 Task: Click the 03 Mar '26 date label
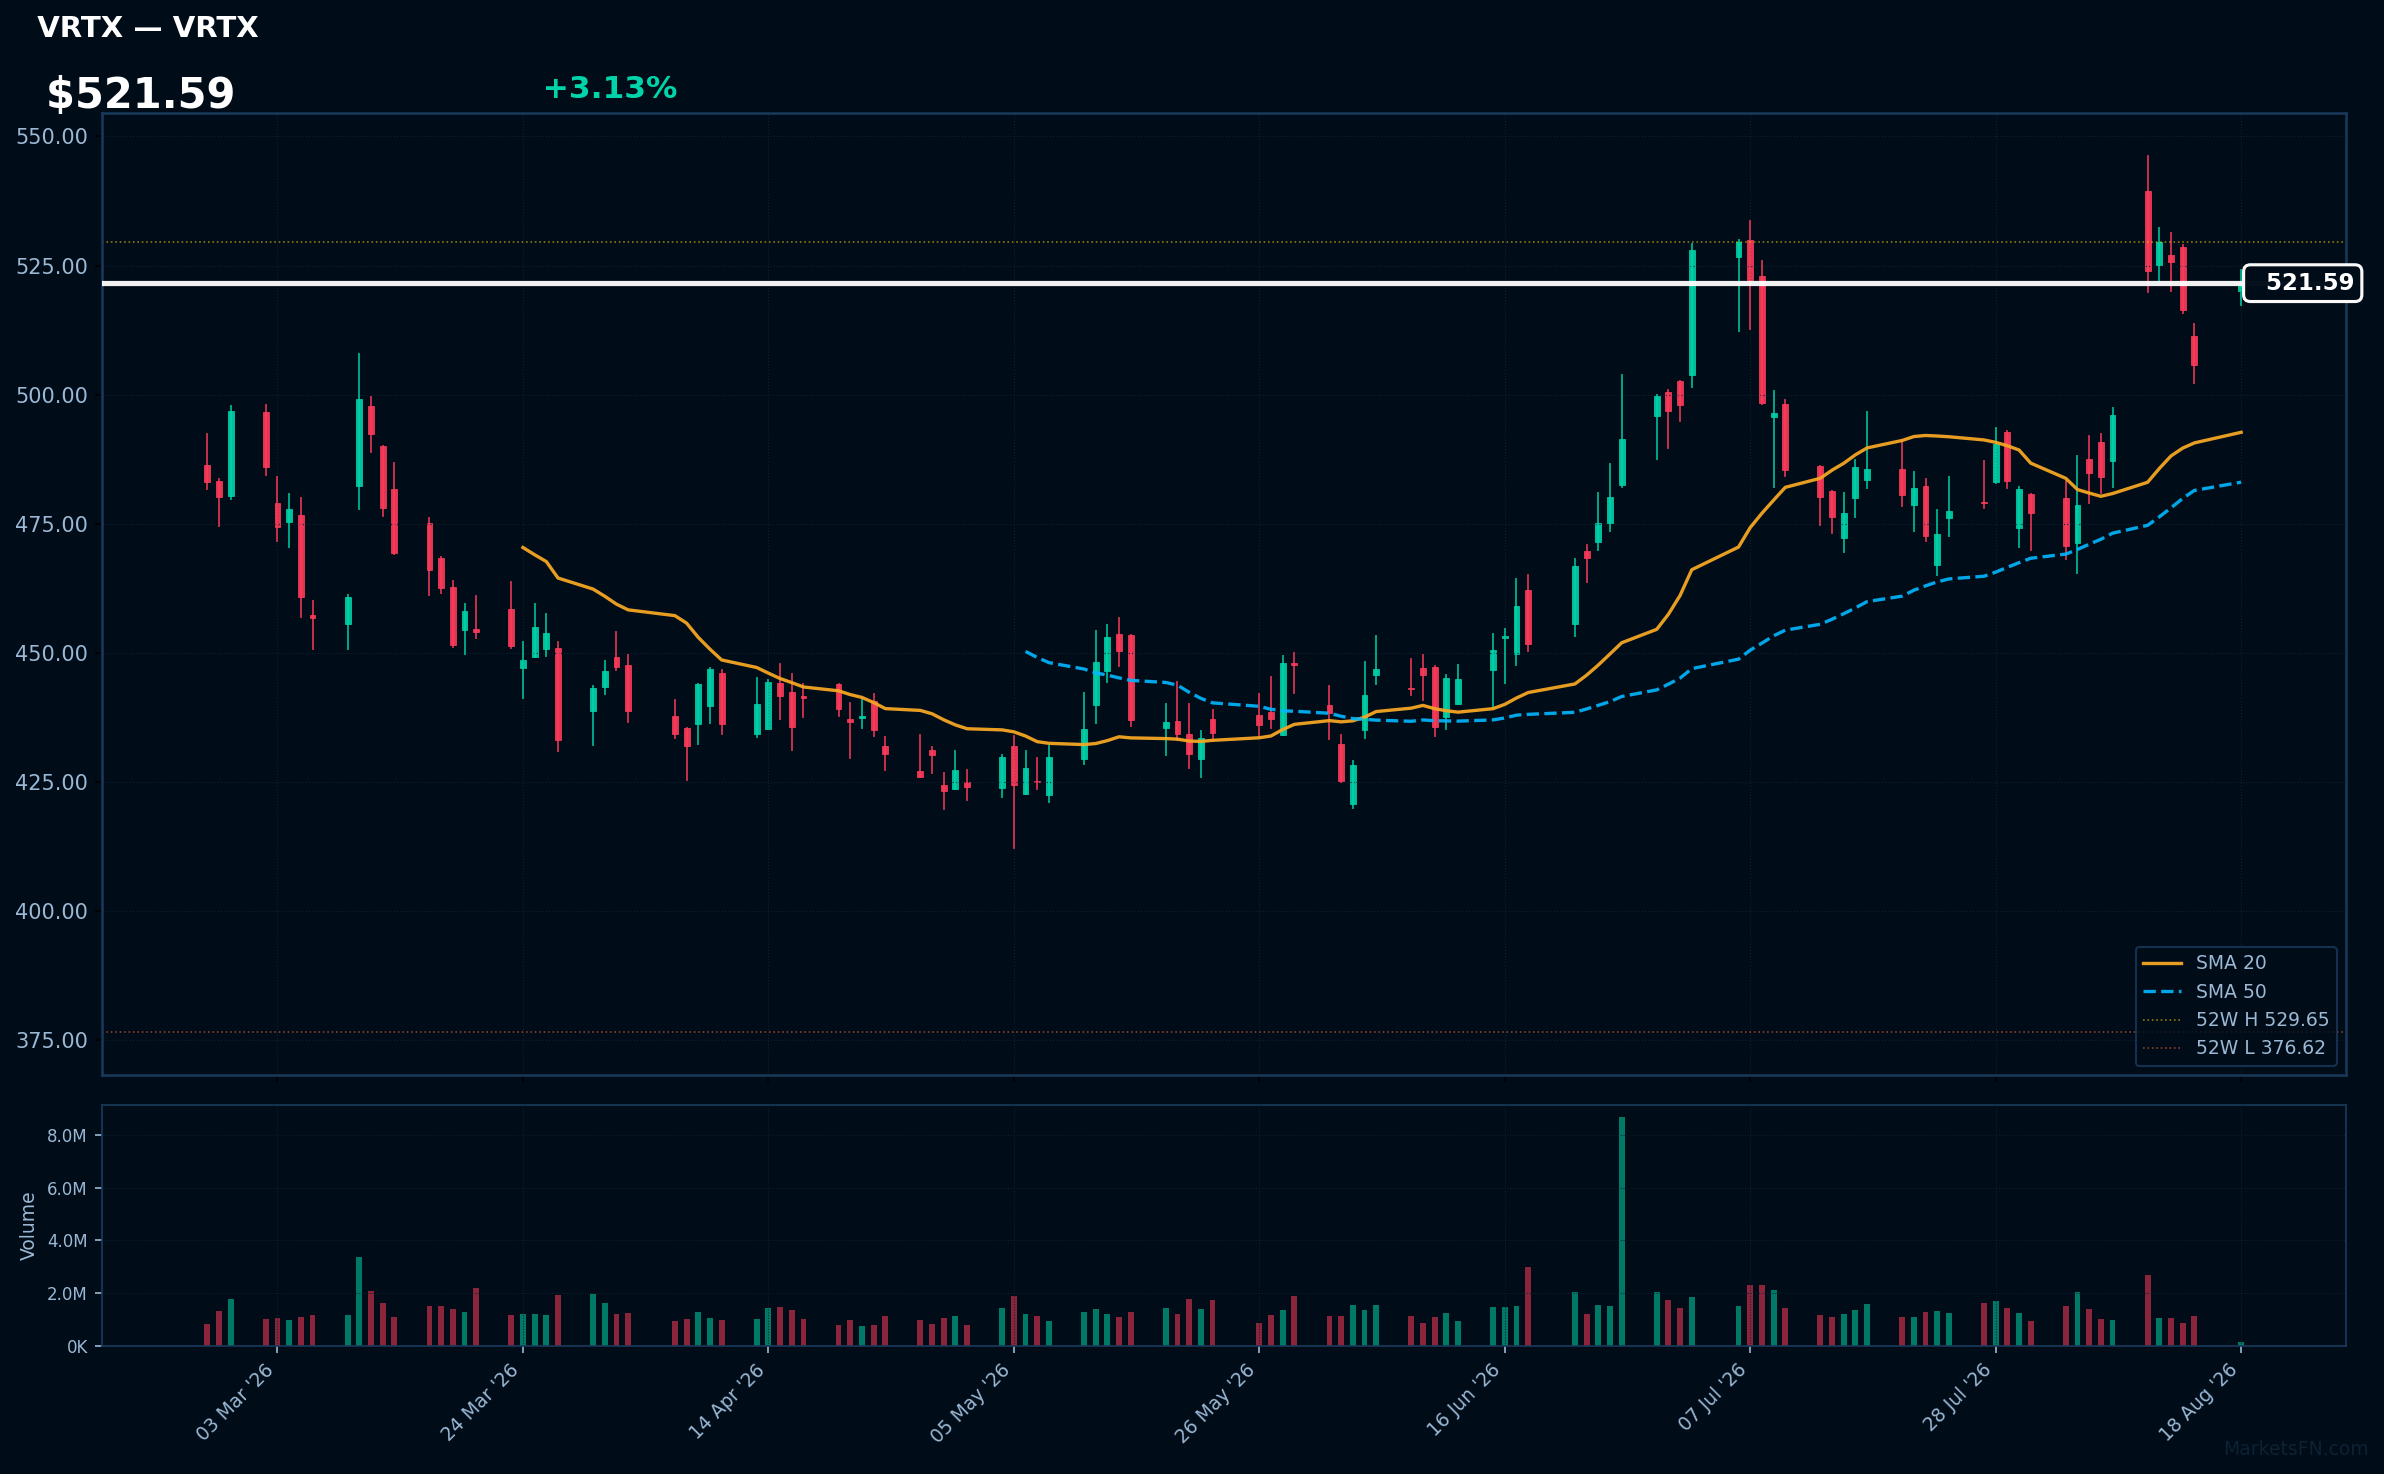235,1402
